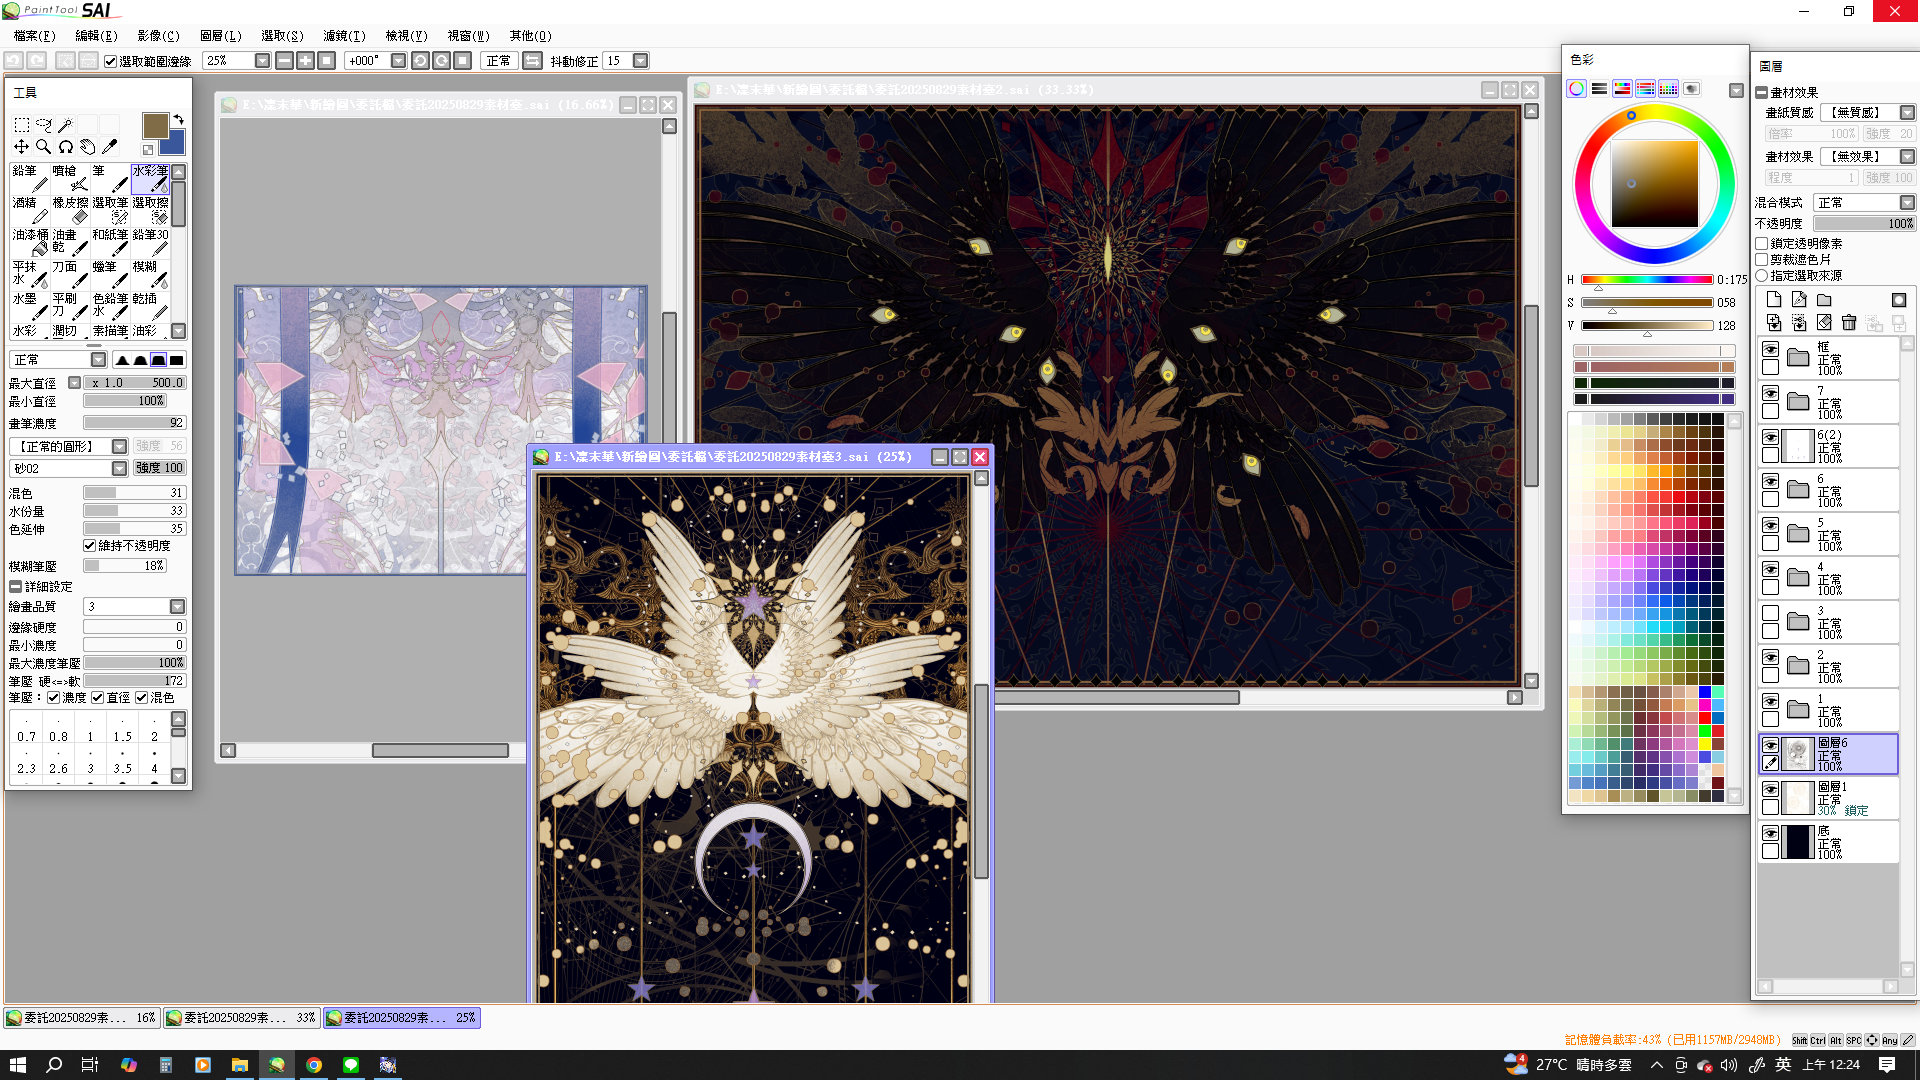1920x1080 pixels.
Task: Zoom out canvas minus button in toolbar
Action: [284, 61]
